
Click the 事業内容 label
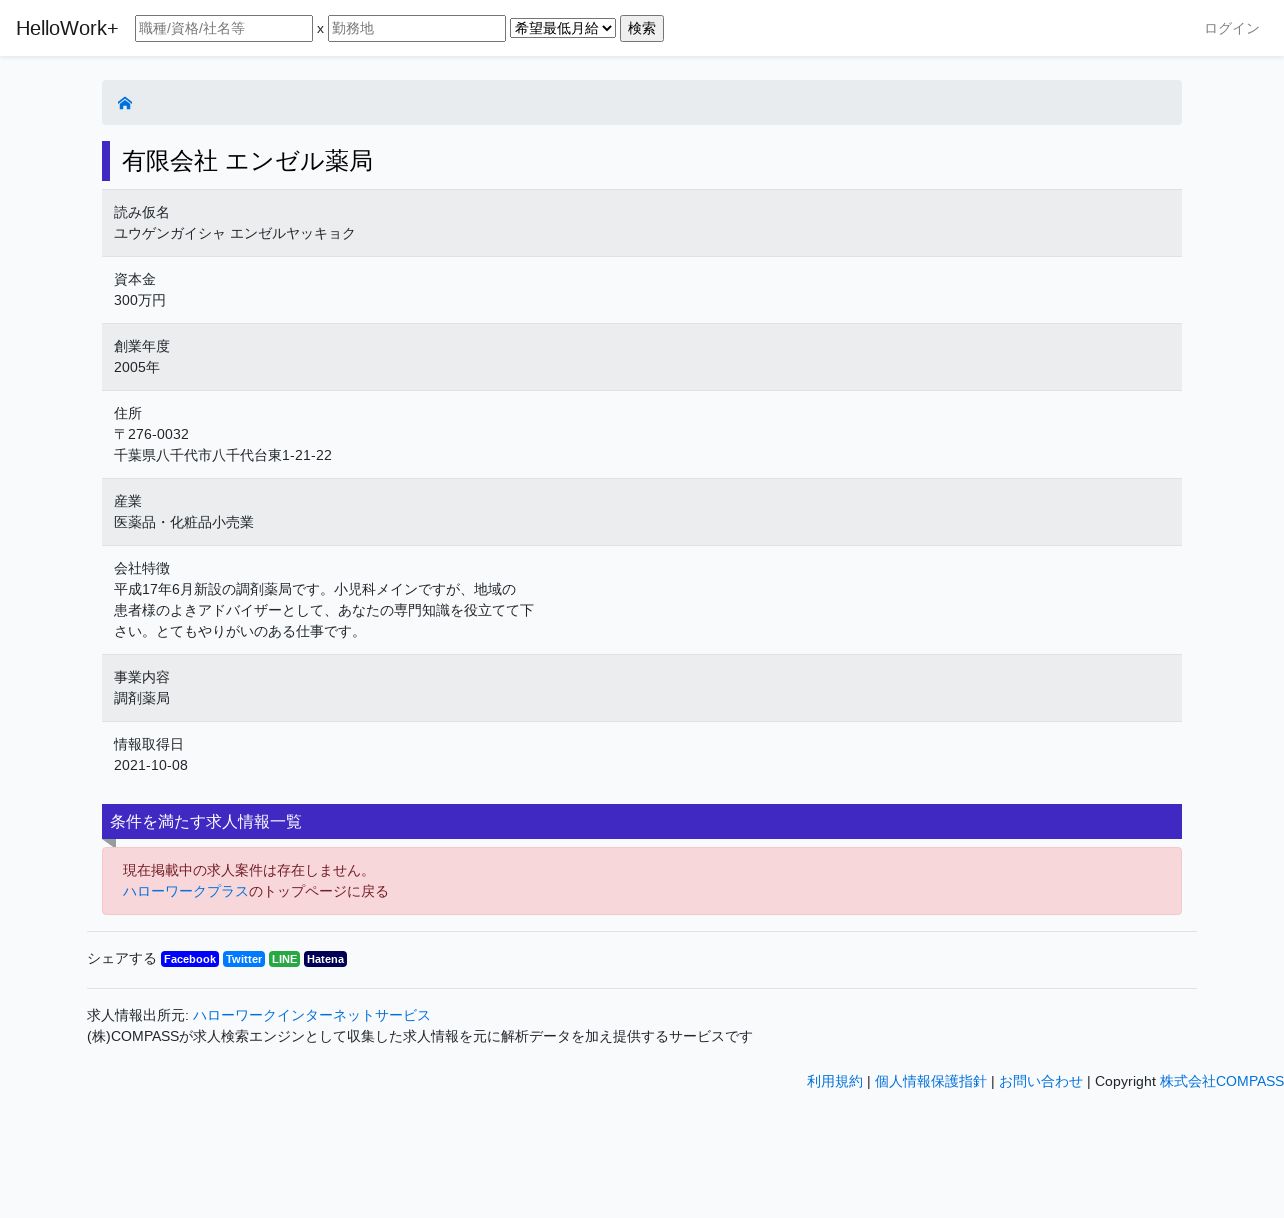point(142,677)
